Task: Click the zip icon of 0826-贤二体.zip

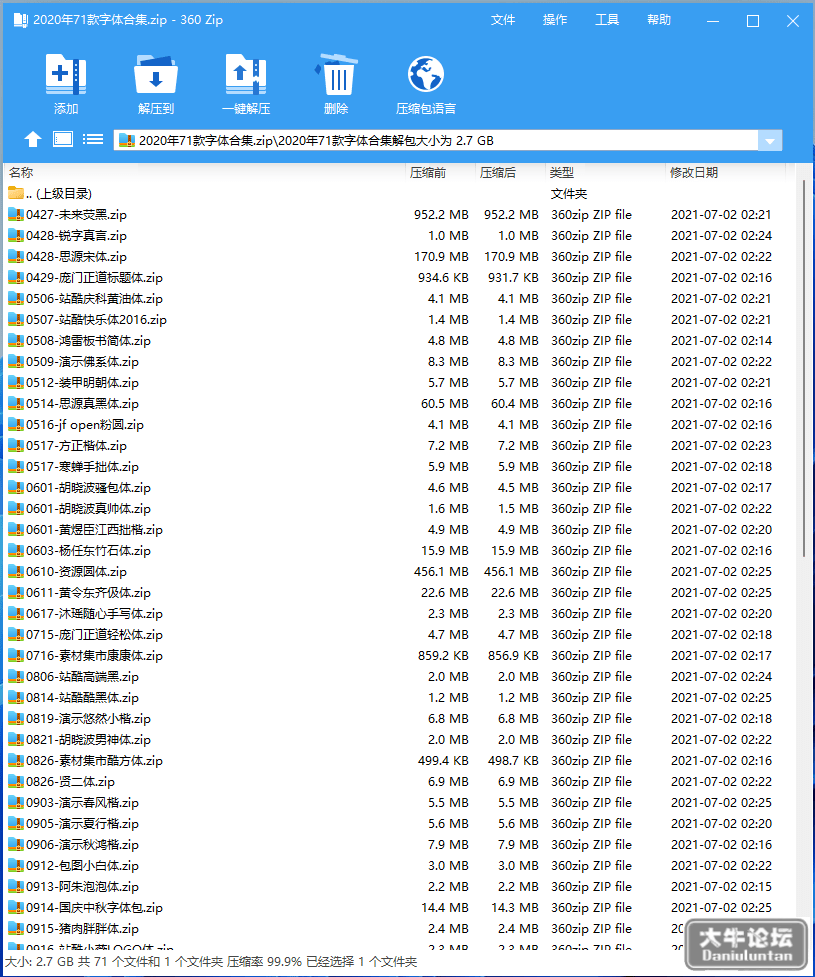Action: click(x=16, y=781)
